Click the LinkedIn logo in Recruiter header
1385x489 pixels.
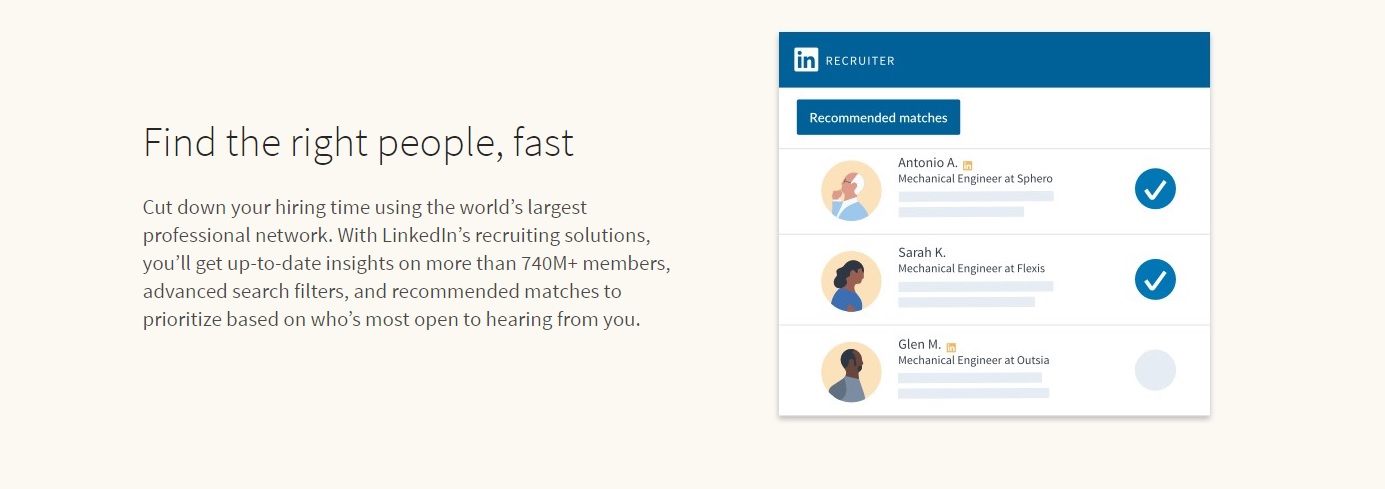[x=806, y=60]
